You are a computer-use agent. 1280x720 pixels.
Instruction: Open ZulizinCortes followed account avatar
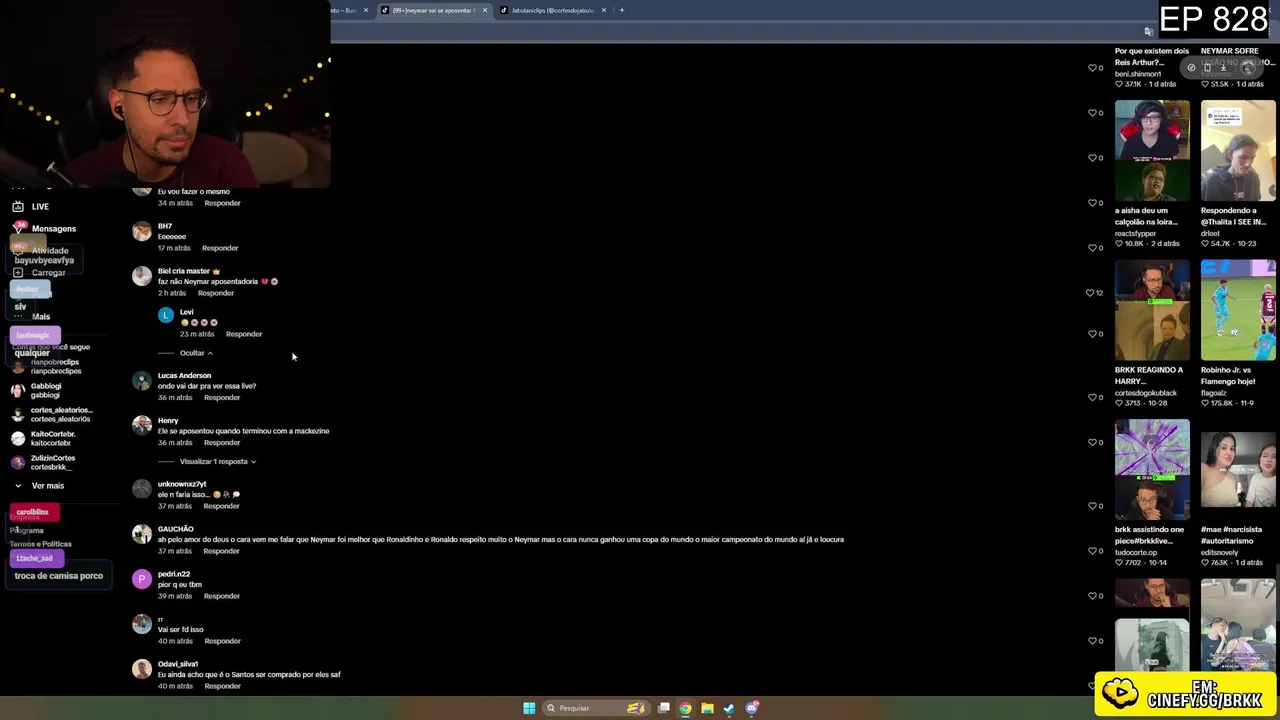pos(18,462)
